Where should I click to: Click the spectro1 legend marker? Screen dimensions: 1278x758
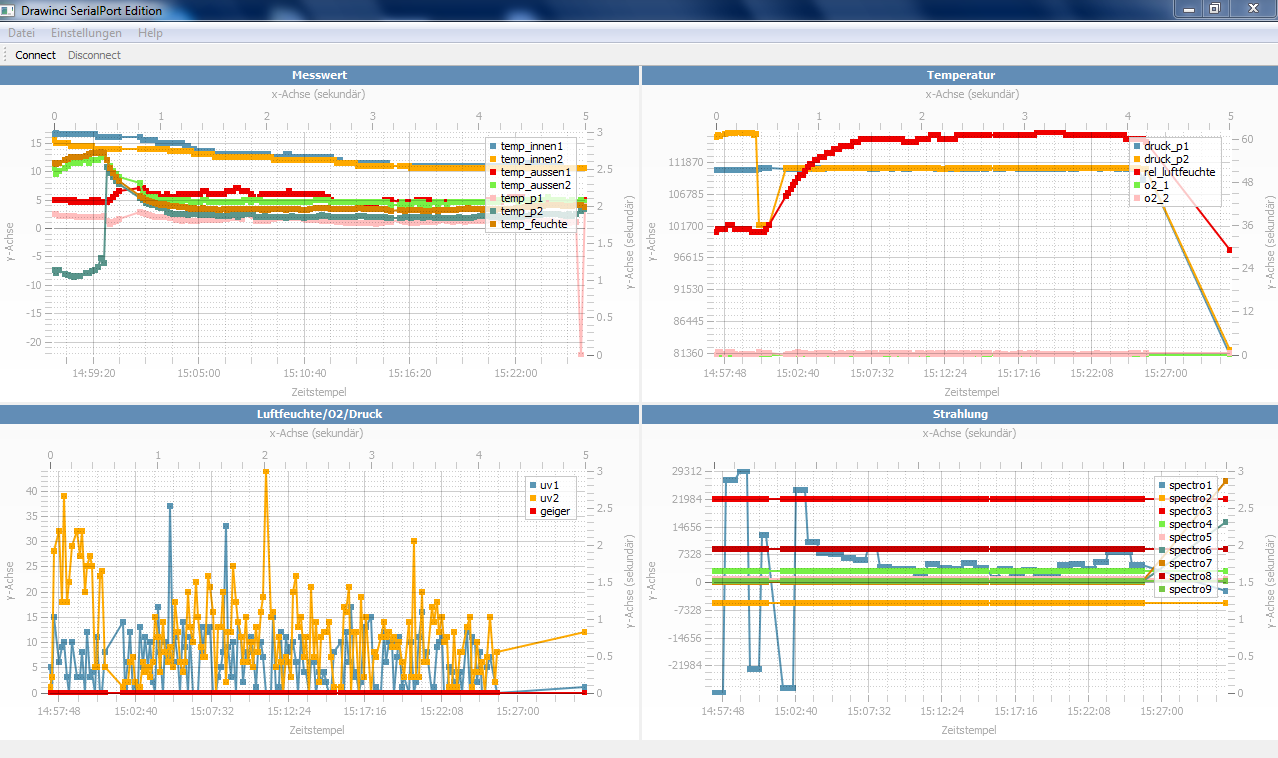pyautogui.click(x=1161, y=485)
